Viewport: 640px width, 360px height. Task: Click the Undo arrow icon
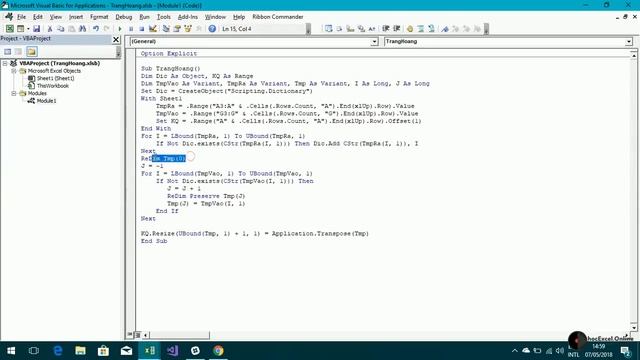[x=96, y=29]
